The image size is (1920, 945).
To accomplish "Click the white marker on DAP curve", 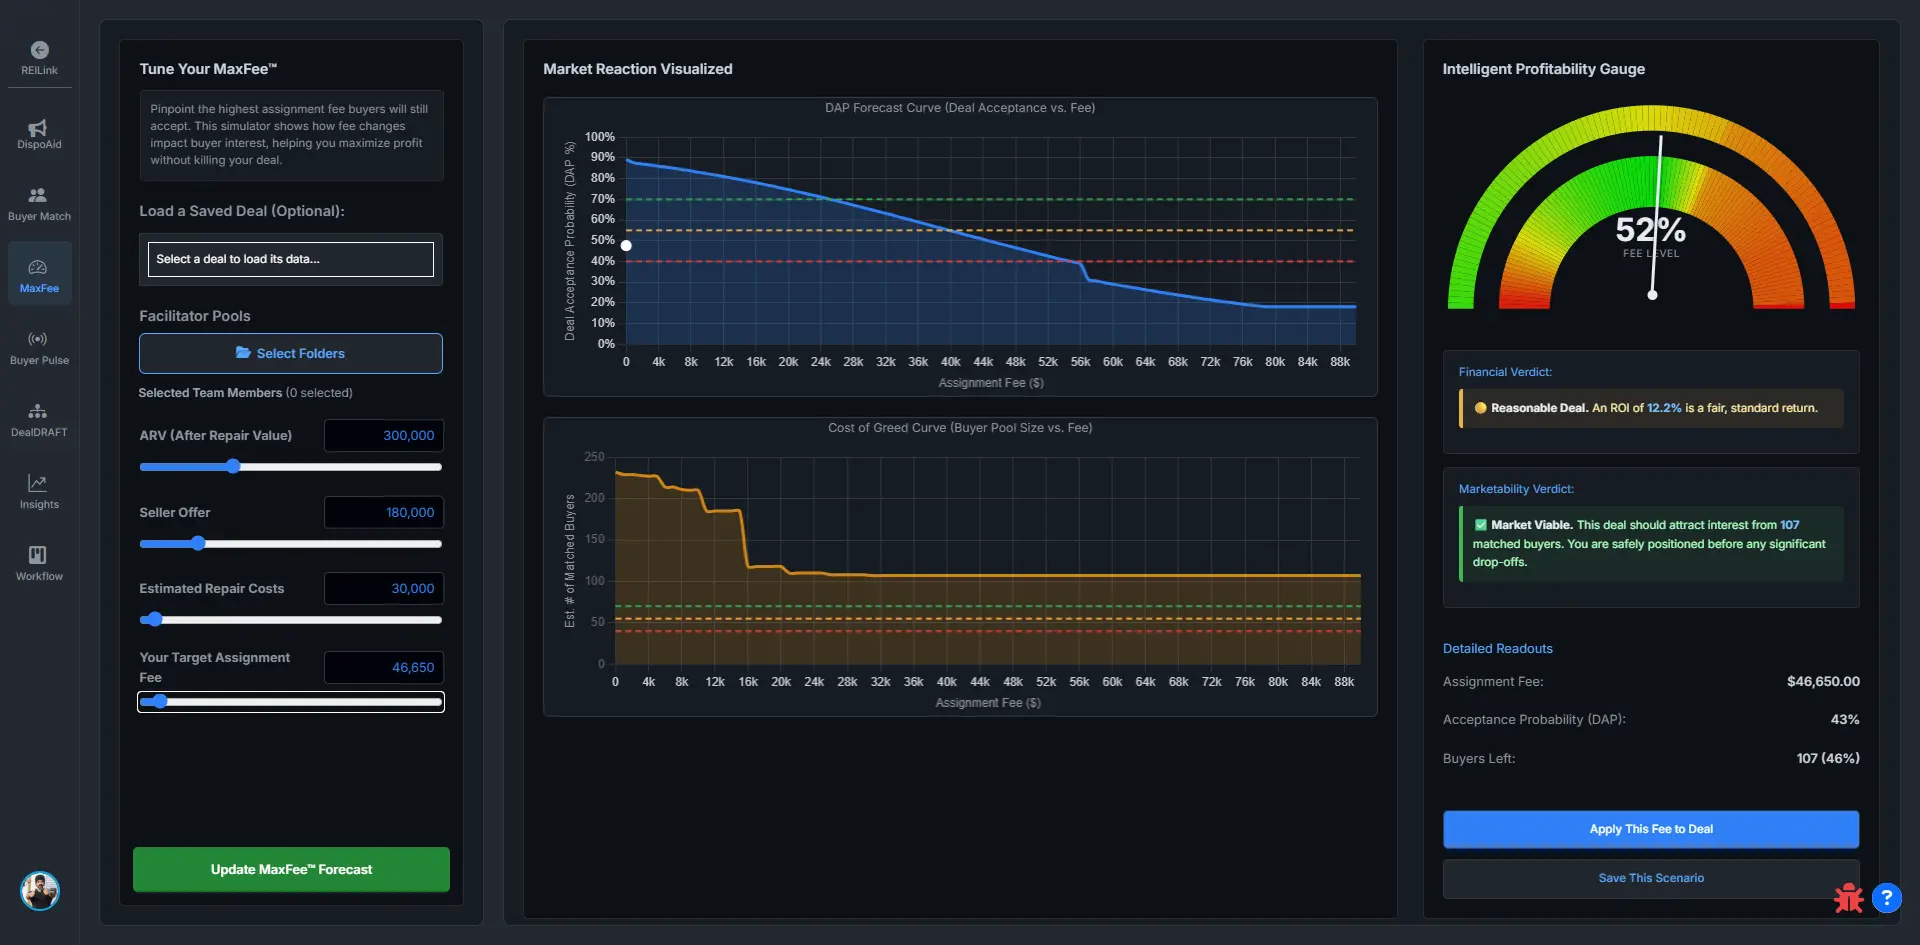I will [626, 245].
